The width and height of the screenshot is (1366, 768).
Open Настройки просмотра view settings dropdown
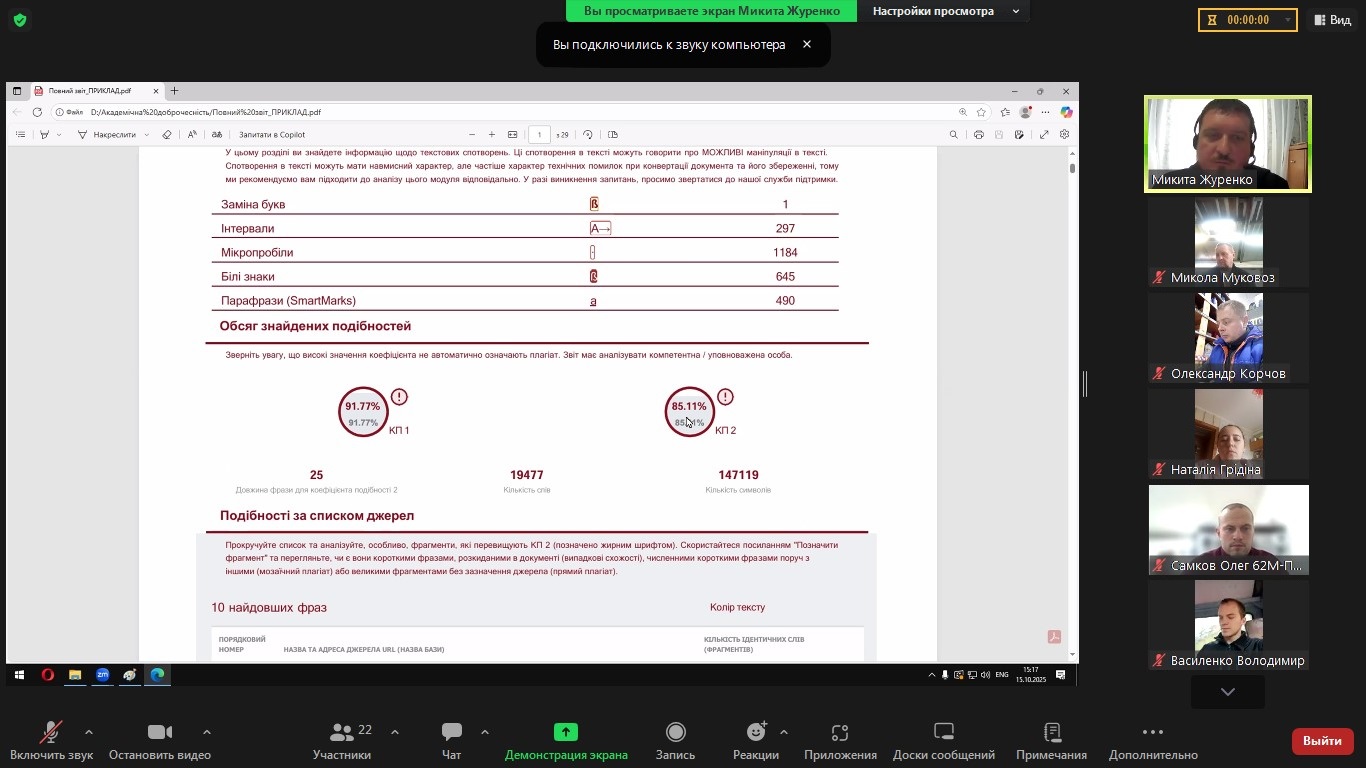pos(944,11)
